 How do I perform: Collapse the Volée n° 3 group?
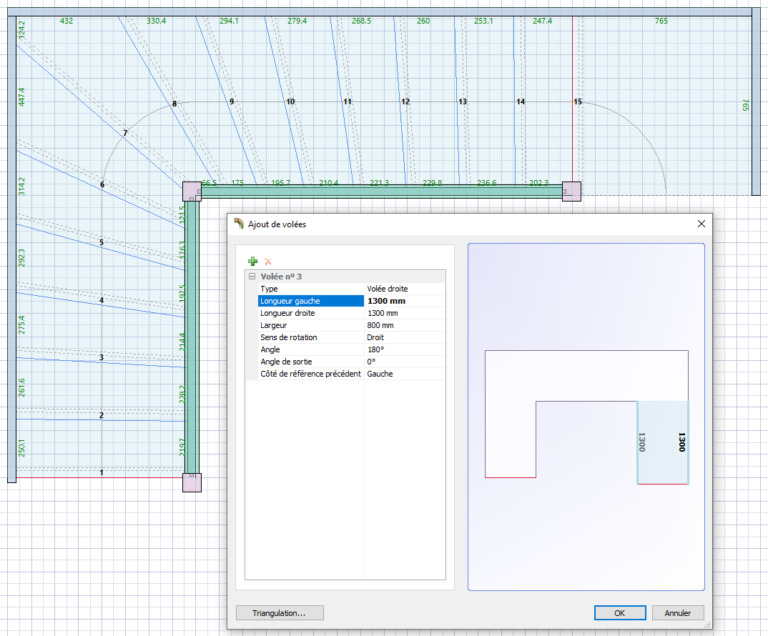(252, 276)
